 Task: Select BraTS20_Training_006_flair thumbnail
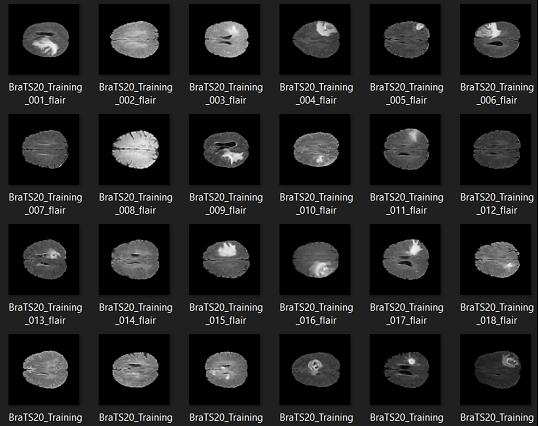coord(496,39)
